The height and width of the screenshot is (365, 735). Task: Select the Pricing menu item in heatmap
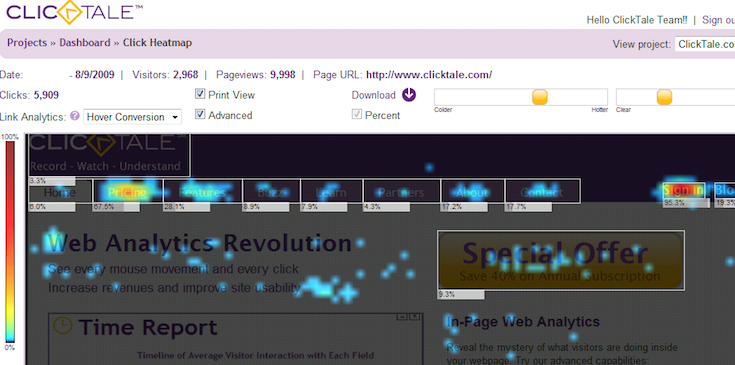(x=128, y=191)
